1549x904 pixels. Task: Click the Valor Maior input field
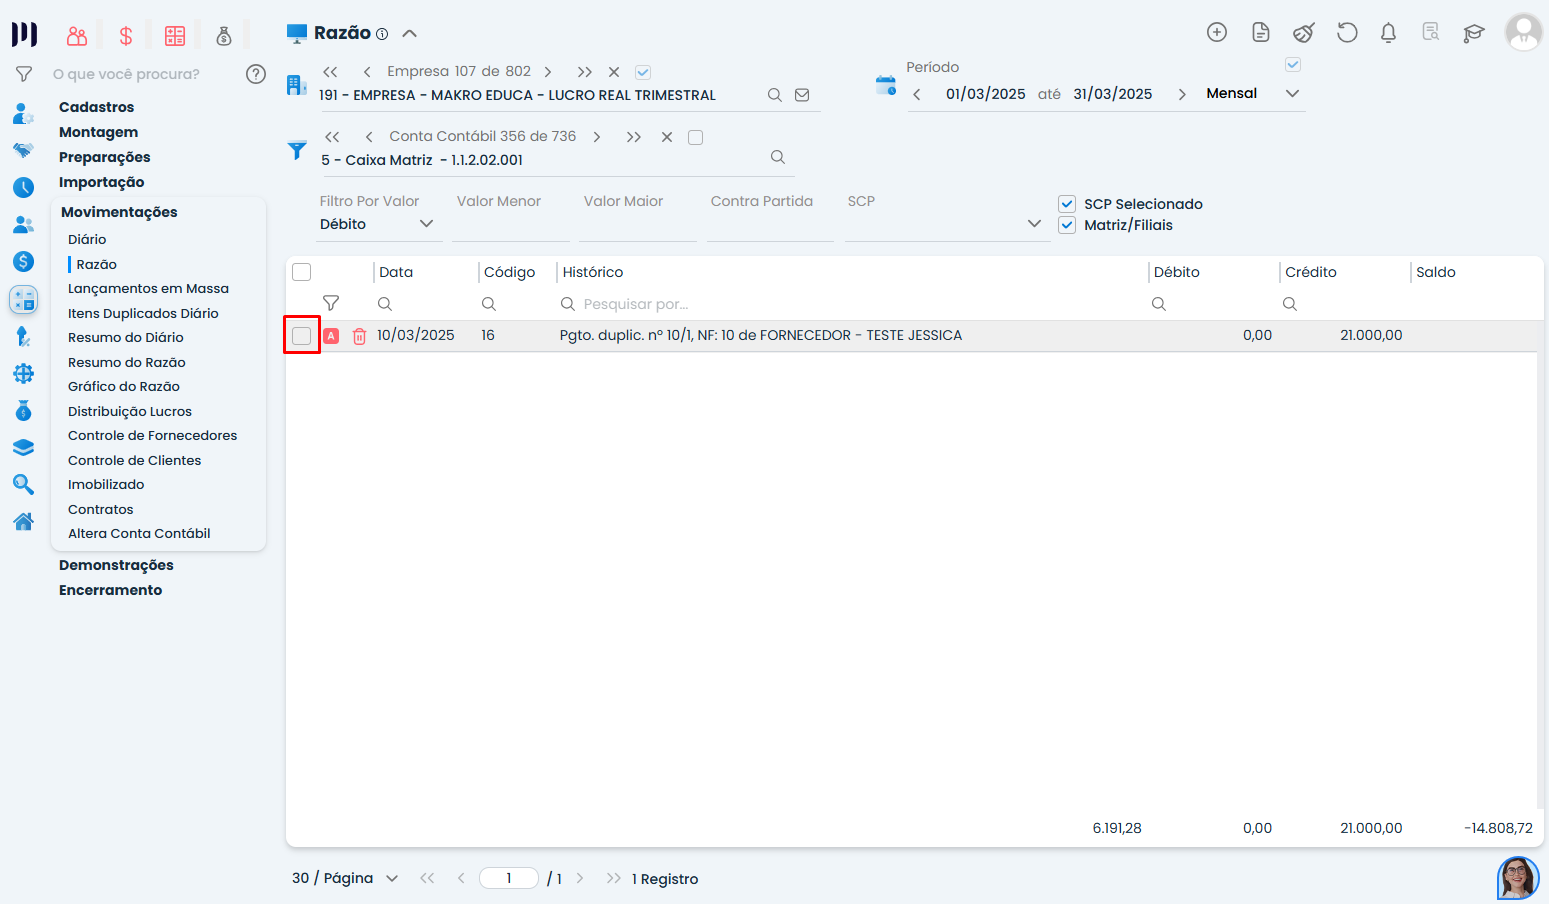638,224
